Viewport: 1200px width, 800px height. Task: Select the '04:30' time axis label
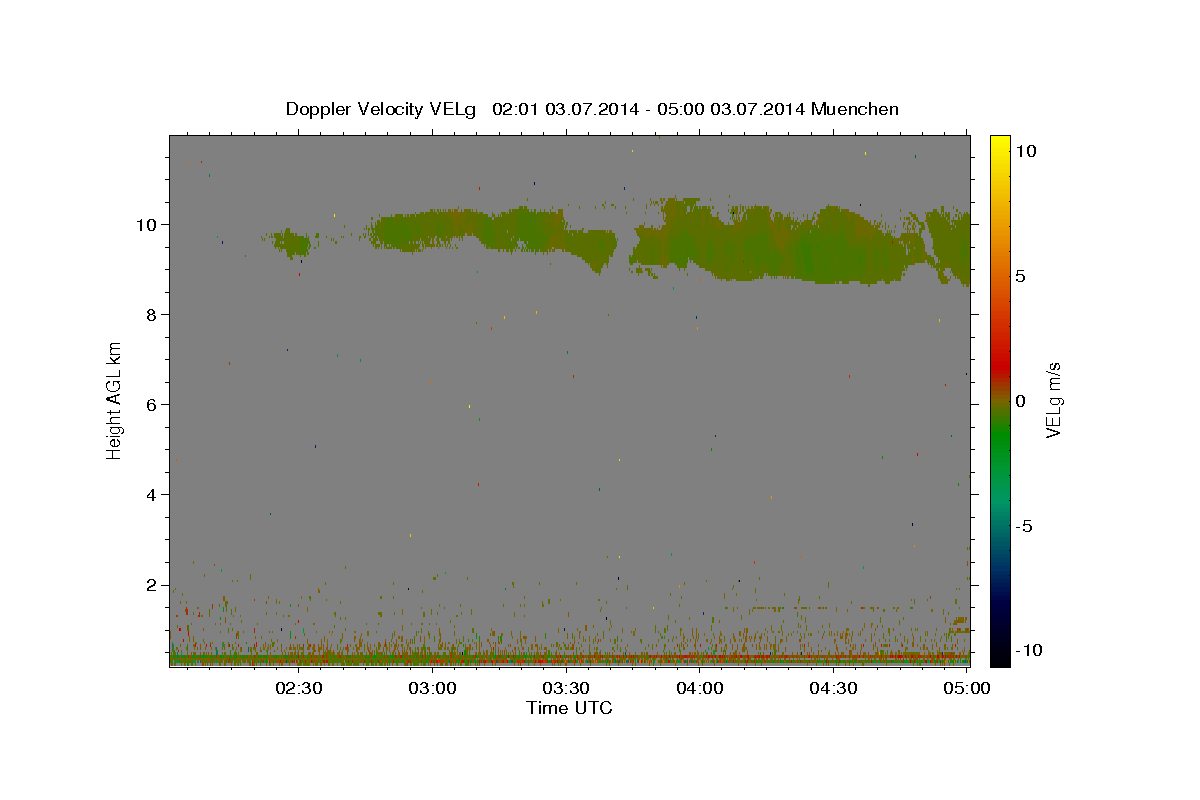pos(833,688)
